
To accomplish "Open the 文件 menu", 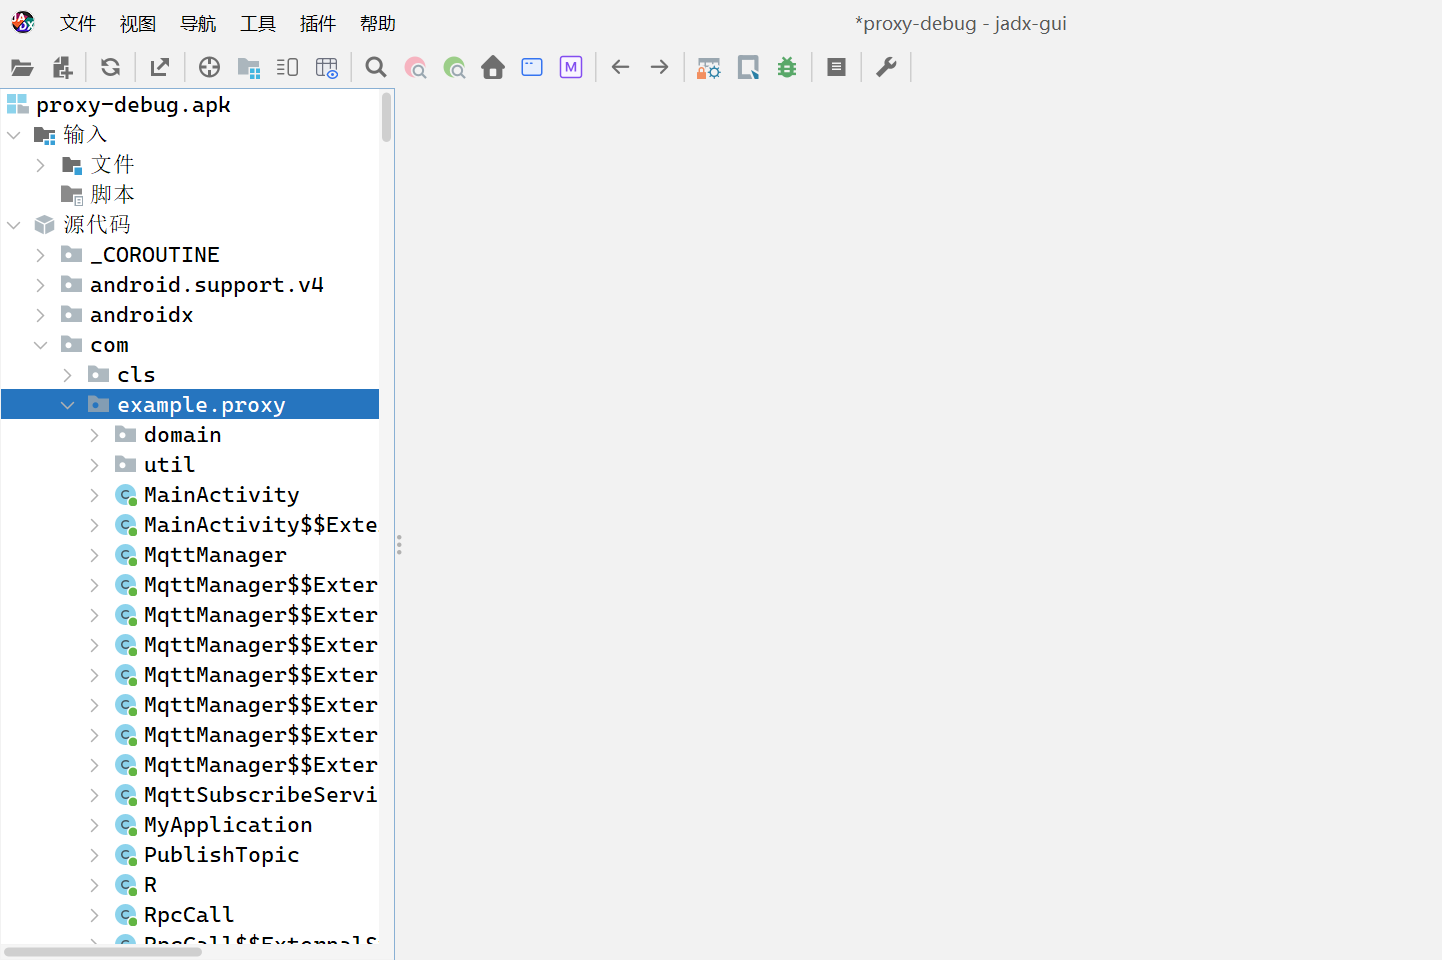I will [78, 24].
